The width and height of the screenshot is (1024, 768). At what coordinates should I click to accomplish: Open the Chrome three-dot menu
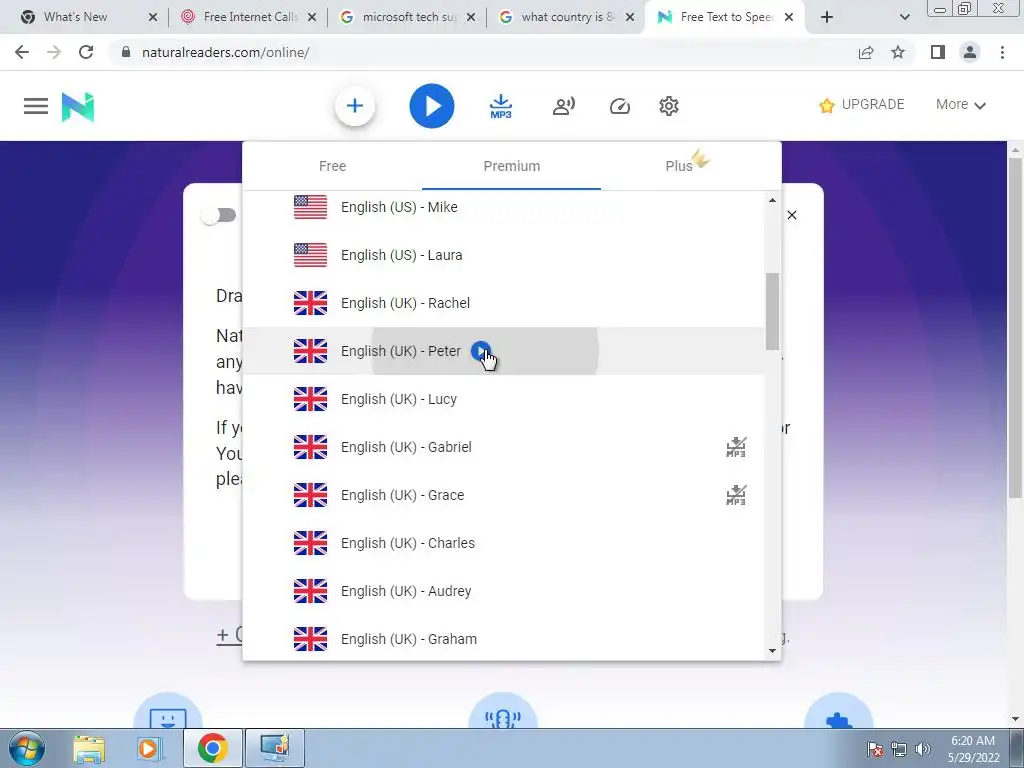click(x=1002, y=52)
